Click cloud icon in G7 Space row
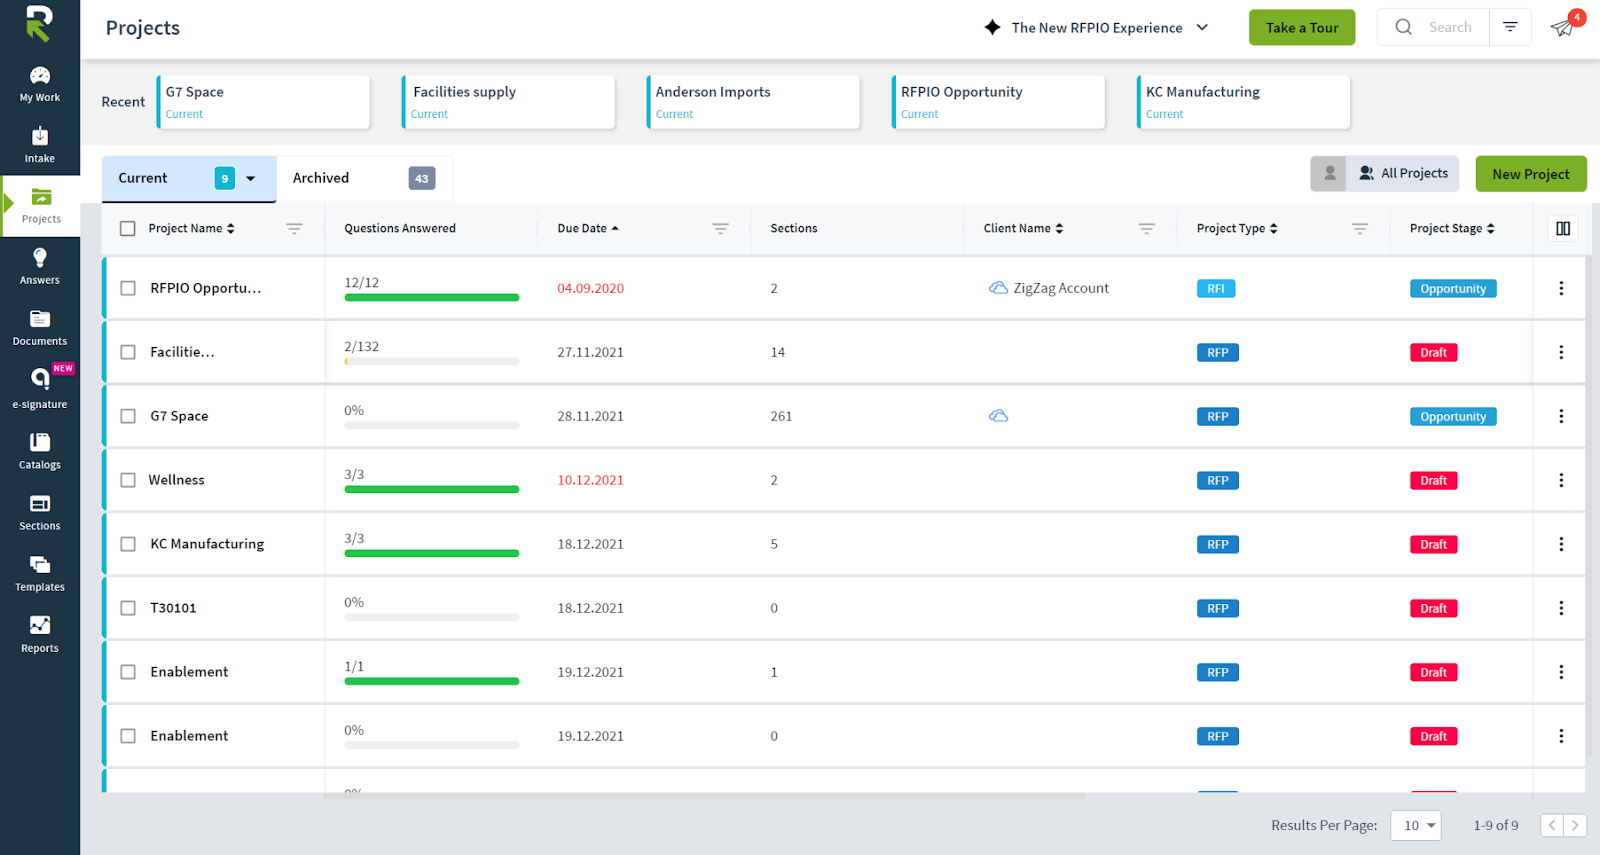Viewport: 1600px width, 855px height. click(998, 416)
